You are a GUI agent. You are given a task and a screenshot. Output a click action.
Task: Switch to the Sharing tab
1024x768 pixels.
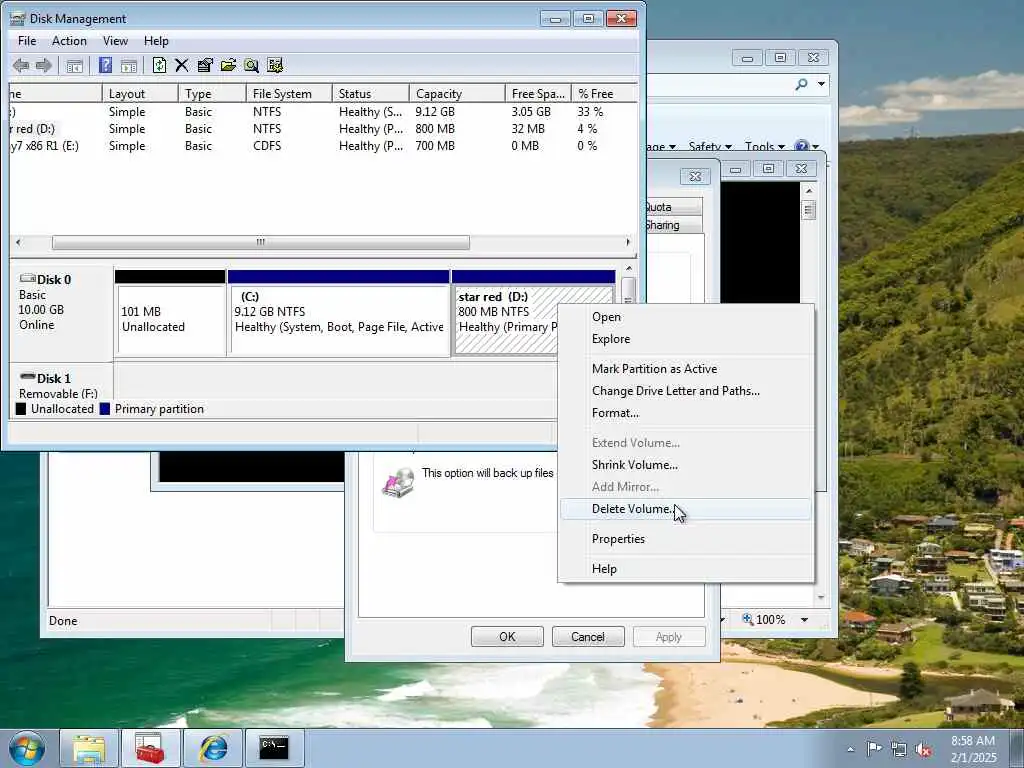pos(673,225)
